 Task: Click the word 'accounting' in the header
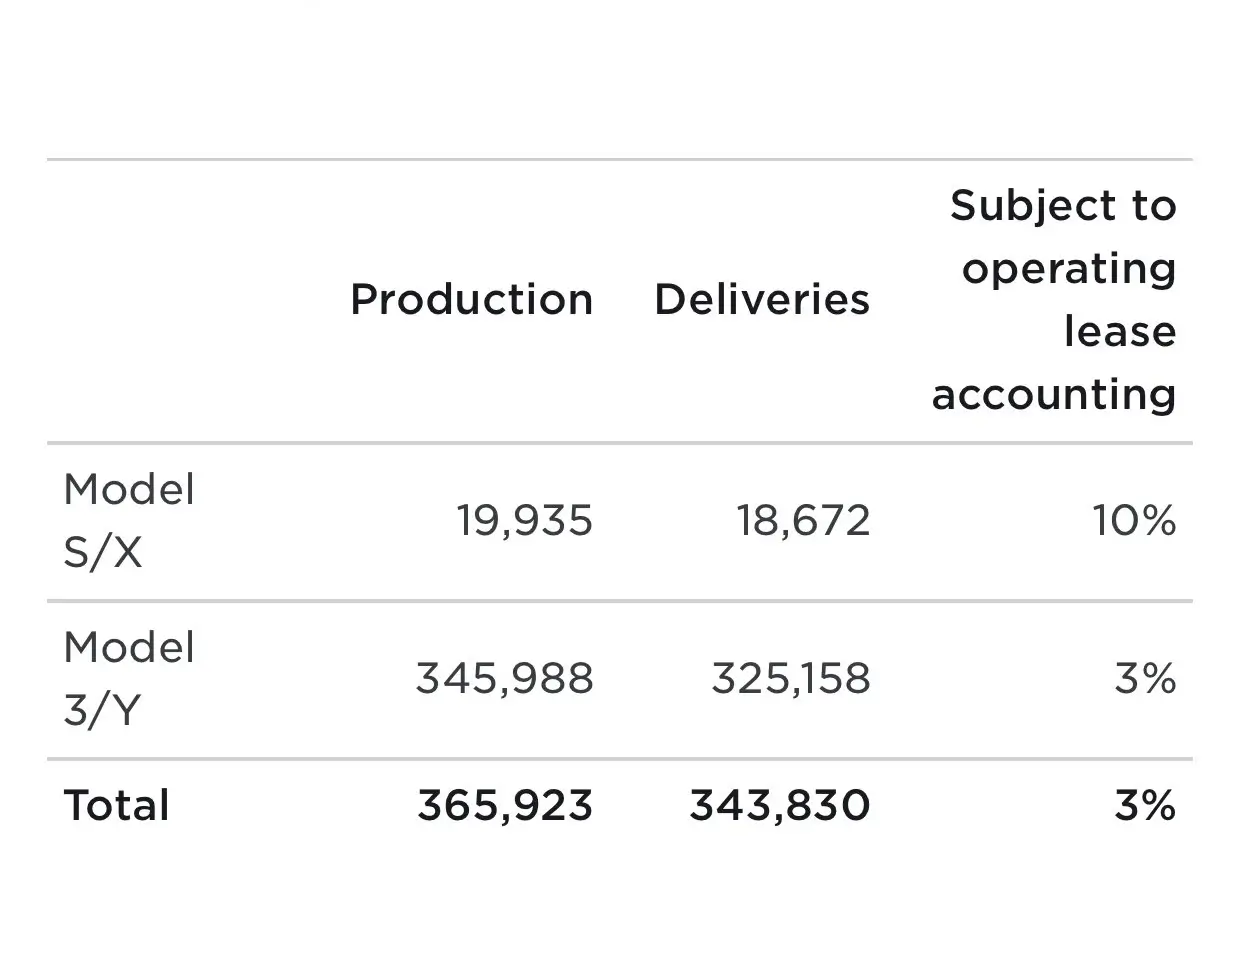coord(1054,394)
